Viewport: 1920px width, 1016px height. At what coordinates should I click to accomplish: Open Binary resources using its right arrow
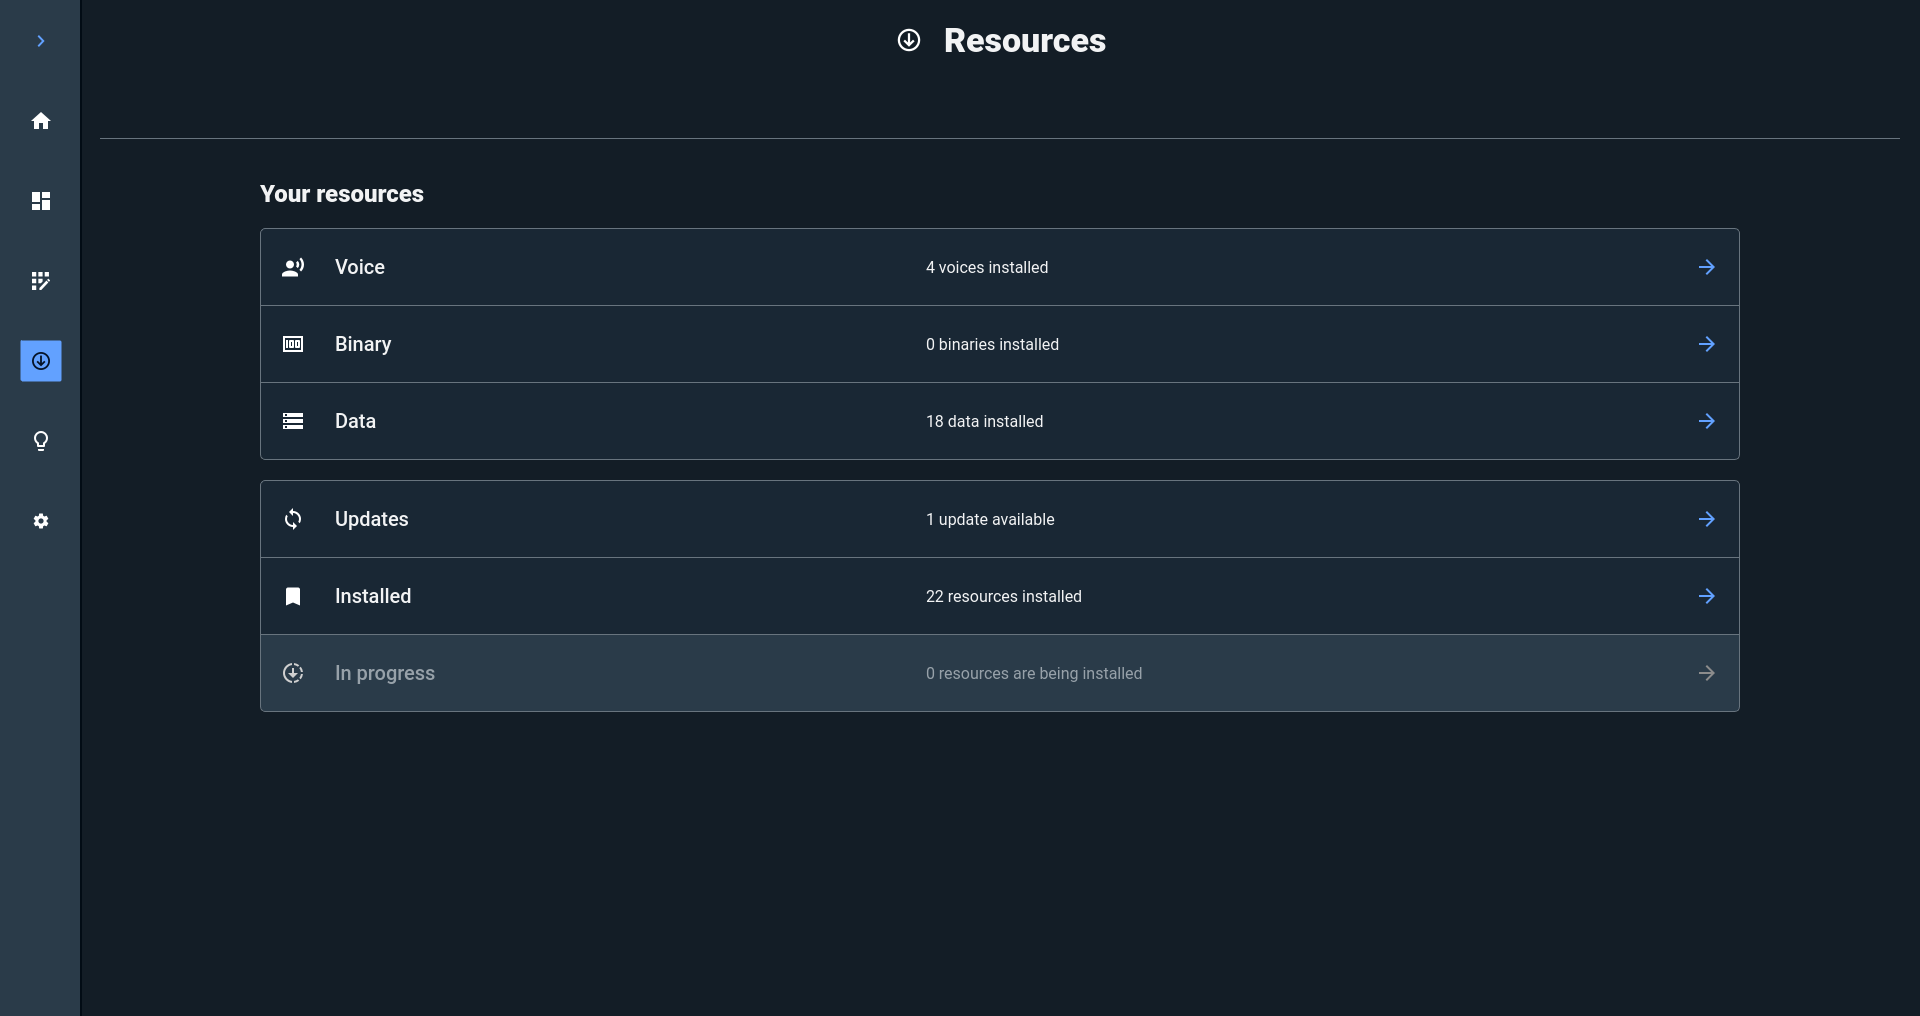click(x=1706, y=344)
